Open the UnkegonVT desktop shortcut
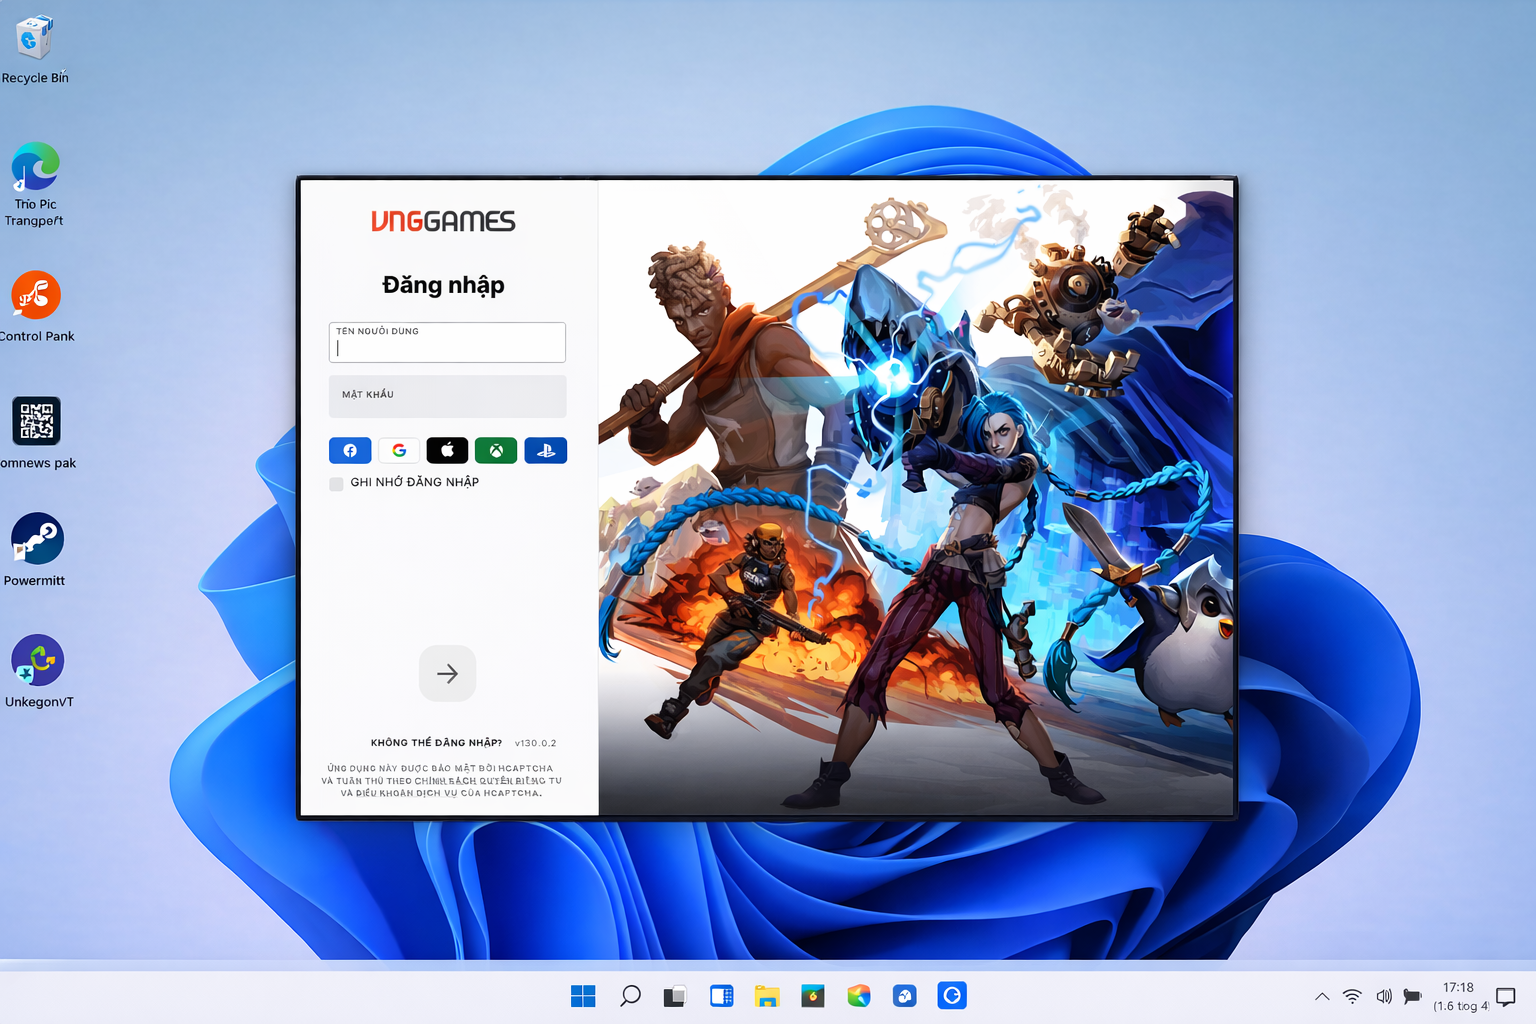 [x=38, y=661]
